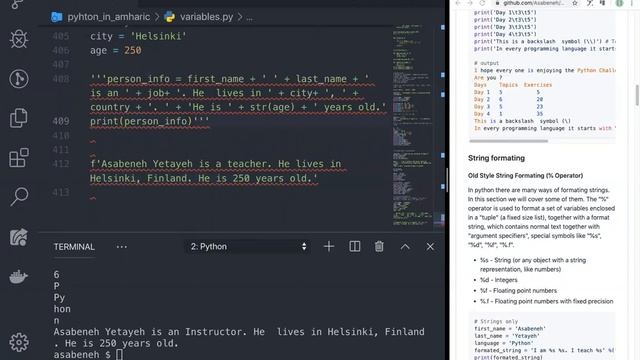Click the editor minimap
This screenshot has height=360, width=640.
[x=412, y=126]
